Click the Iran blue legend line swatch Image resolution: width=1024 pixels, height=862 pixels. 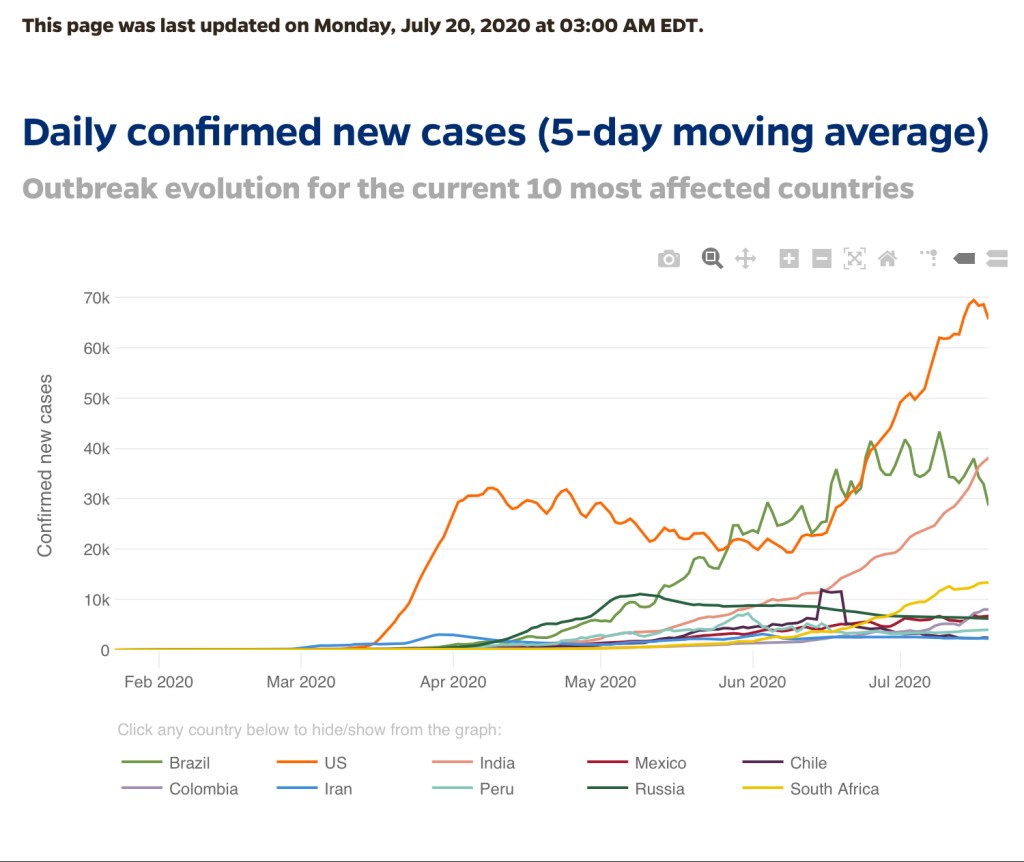(295, 789)
